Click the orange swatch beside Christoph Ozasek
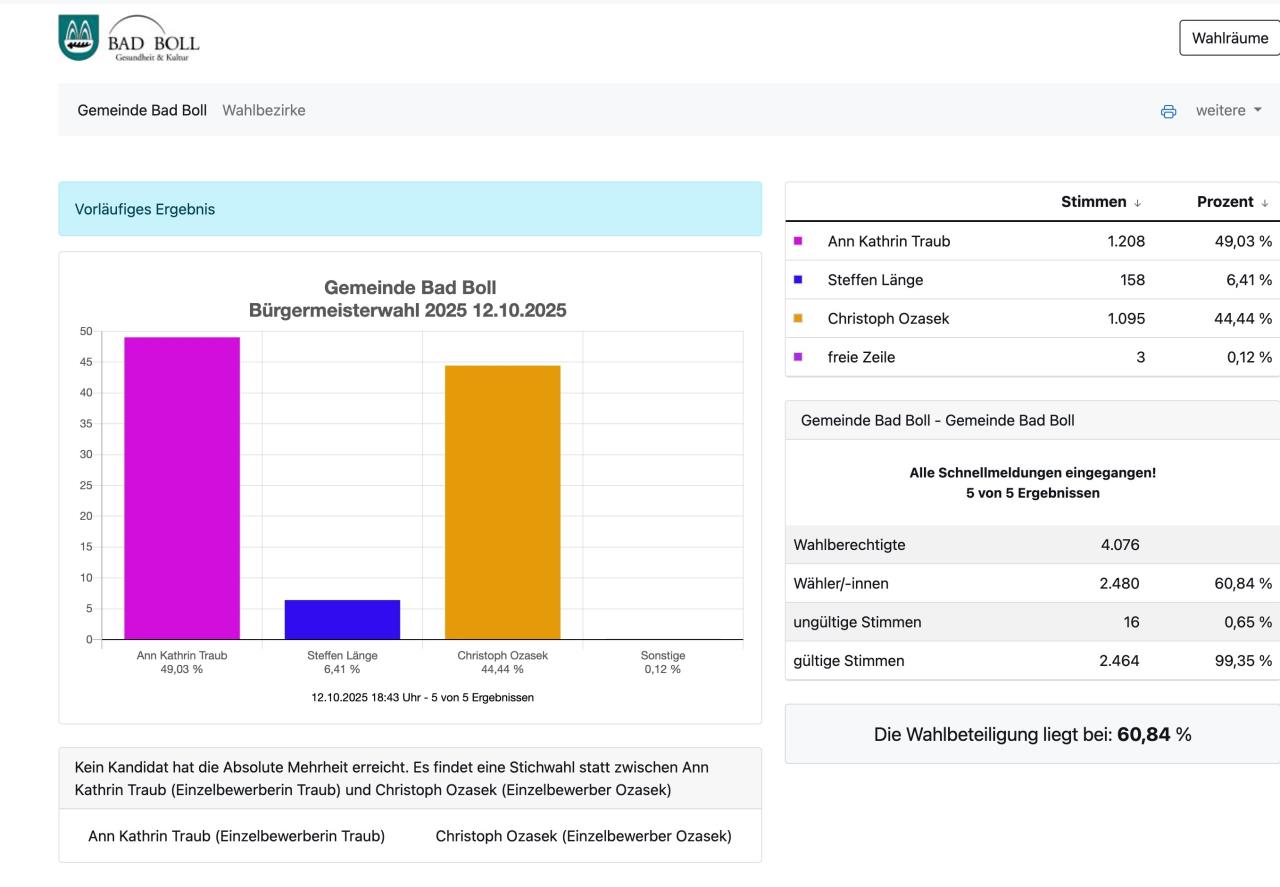This screenshot has height=887, width=1280. coord(798,319)
